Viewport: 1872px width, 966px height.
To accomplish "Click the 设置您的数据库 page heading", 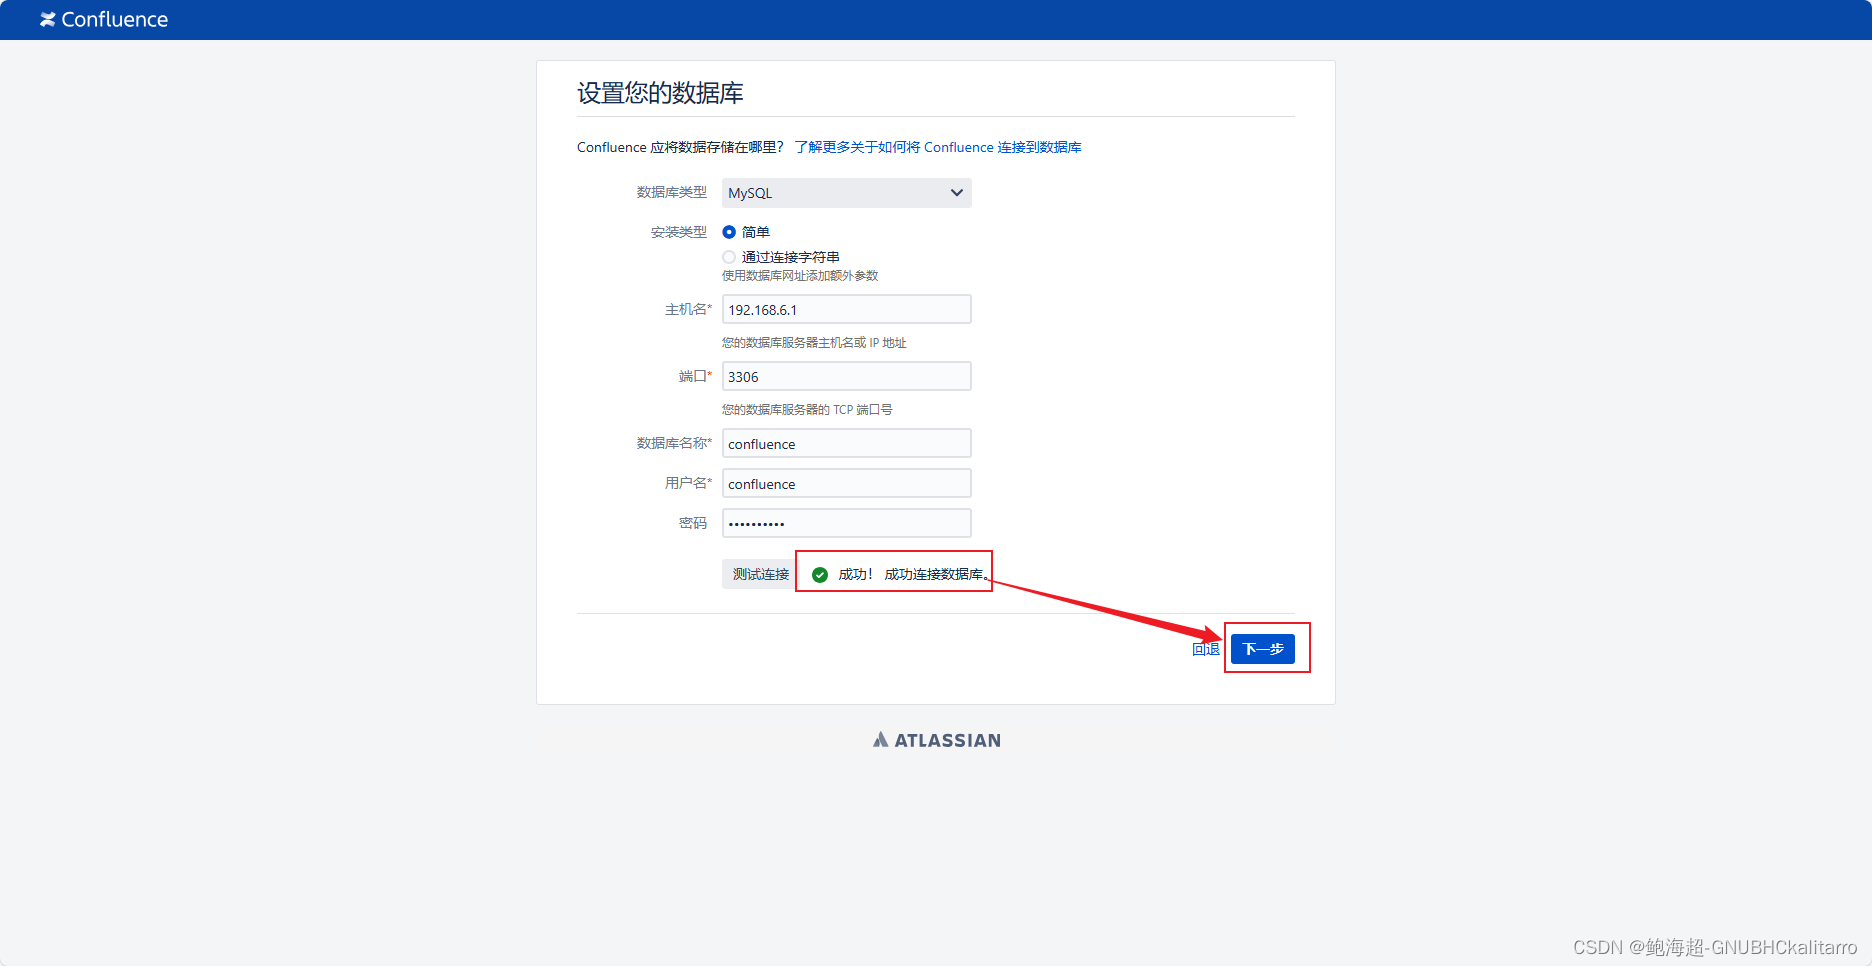I will coord(660,93).
